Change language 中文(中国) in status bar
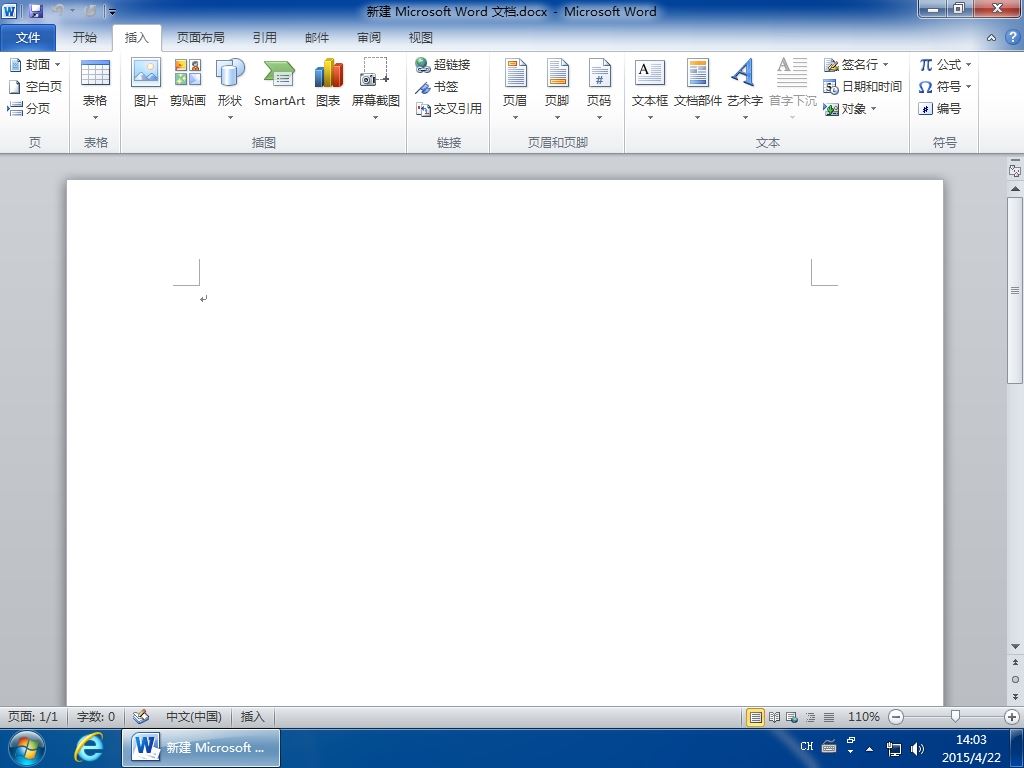Image resolution: width=1024 pixels, height=768 pixels. (193, 716)
